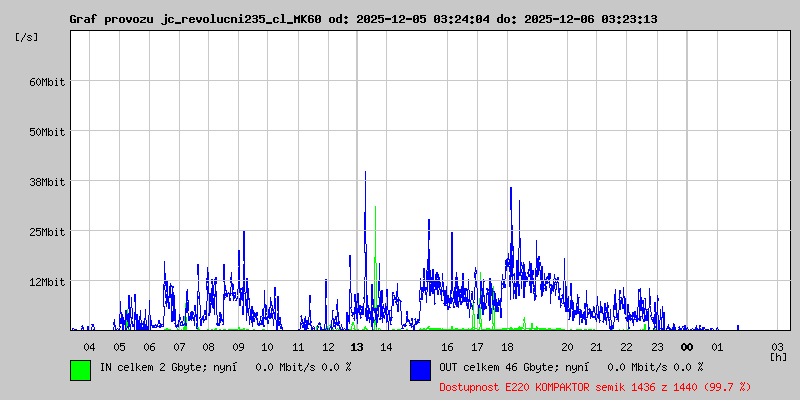Image resolution: width=800 pixels, height=400 pixels.
Task: Click the 50Mbit y-axis label
Action: [x=46, y=132]
